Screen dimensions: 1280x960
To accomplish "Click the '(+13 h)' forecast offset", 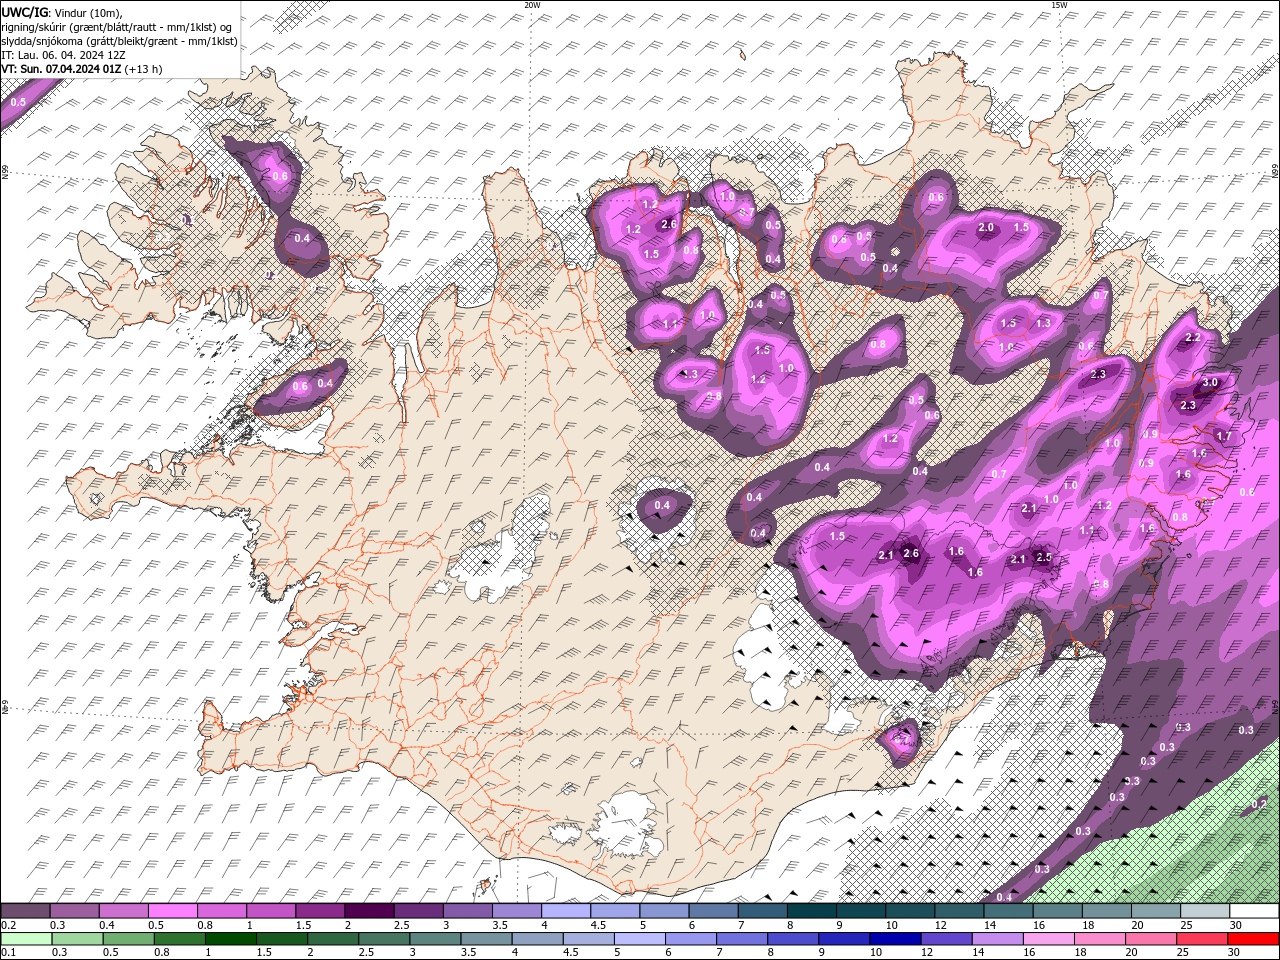I will [144, 69].
